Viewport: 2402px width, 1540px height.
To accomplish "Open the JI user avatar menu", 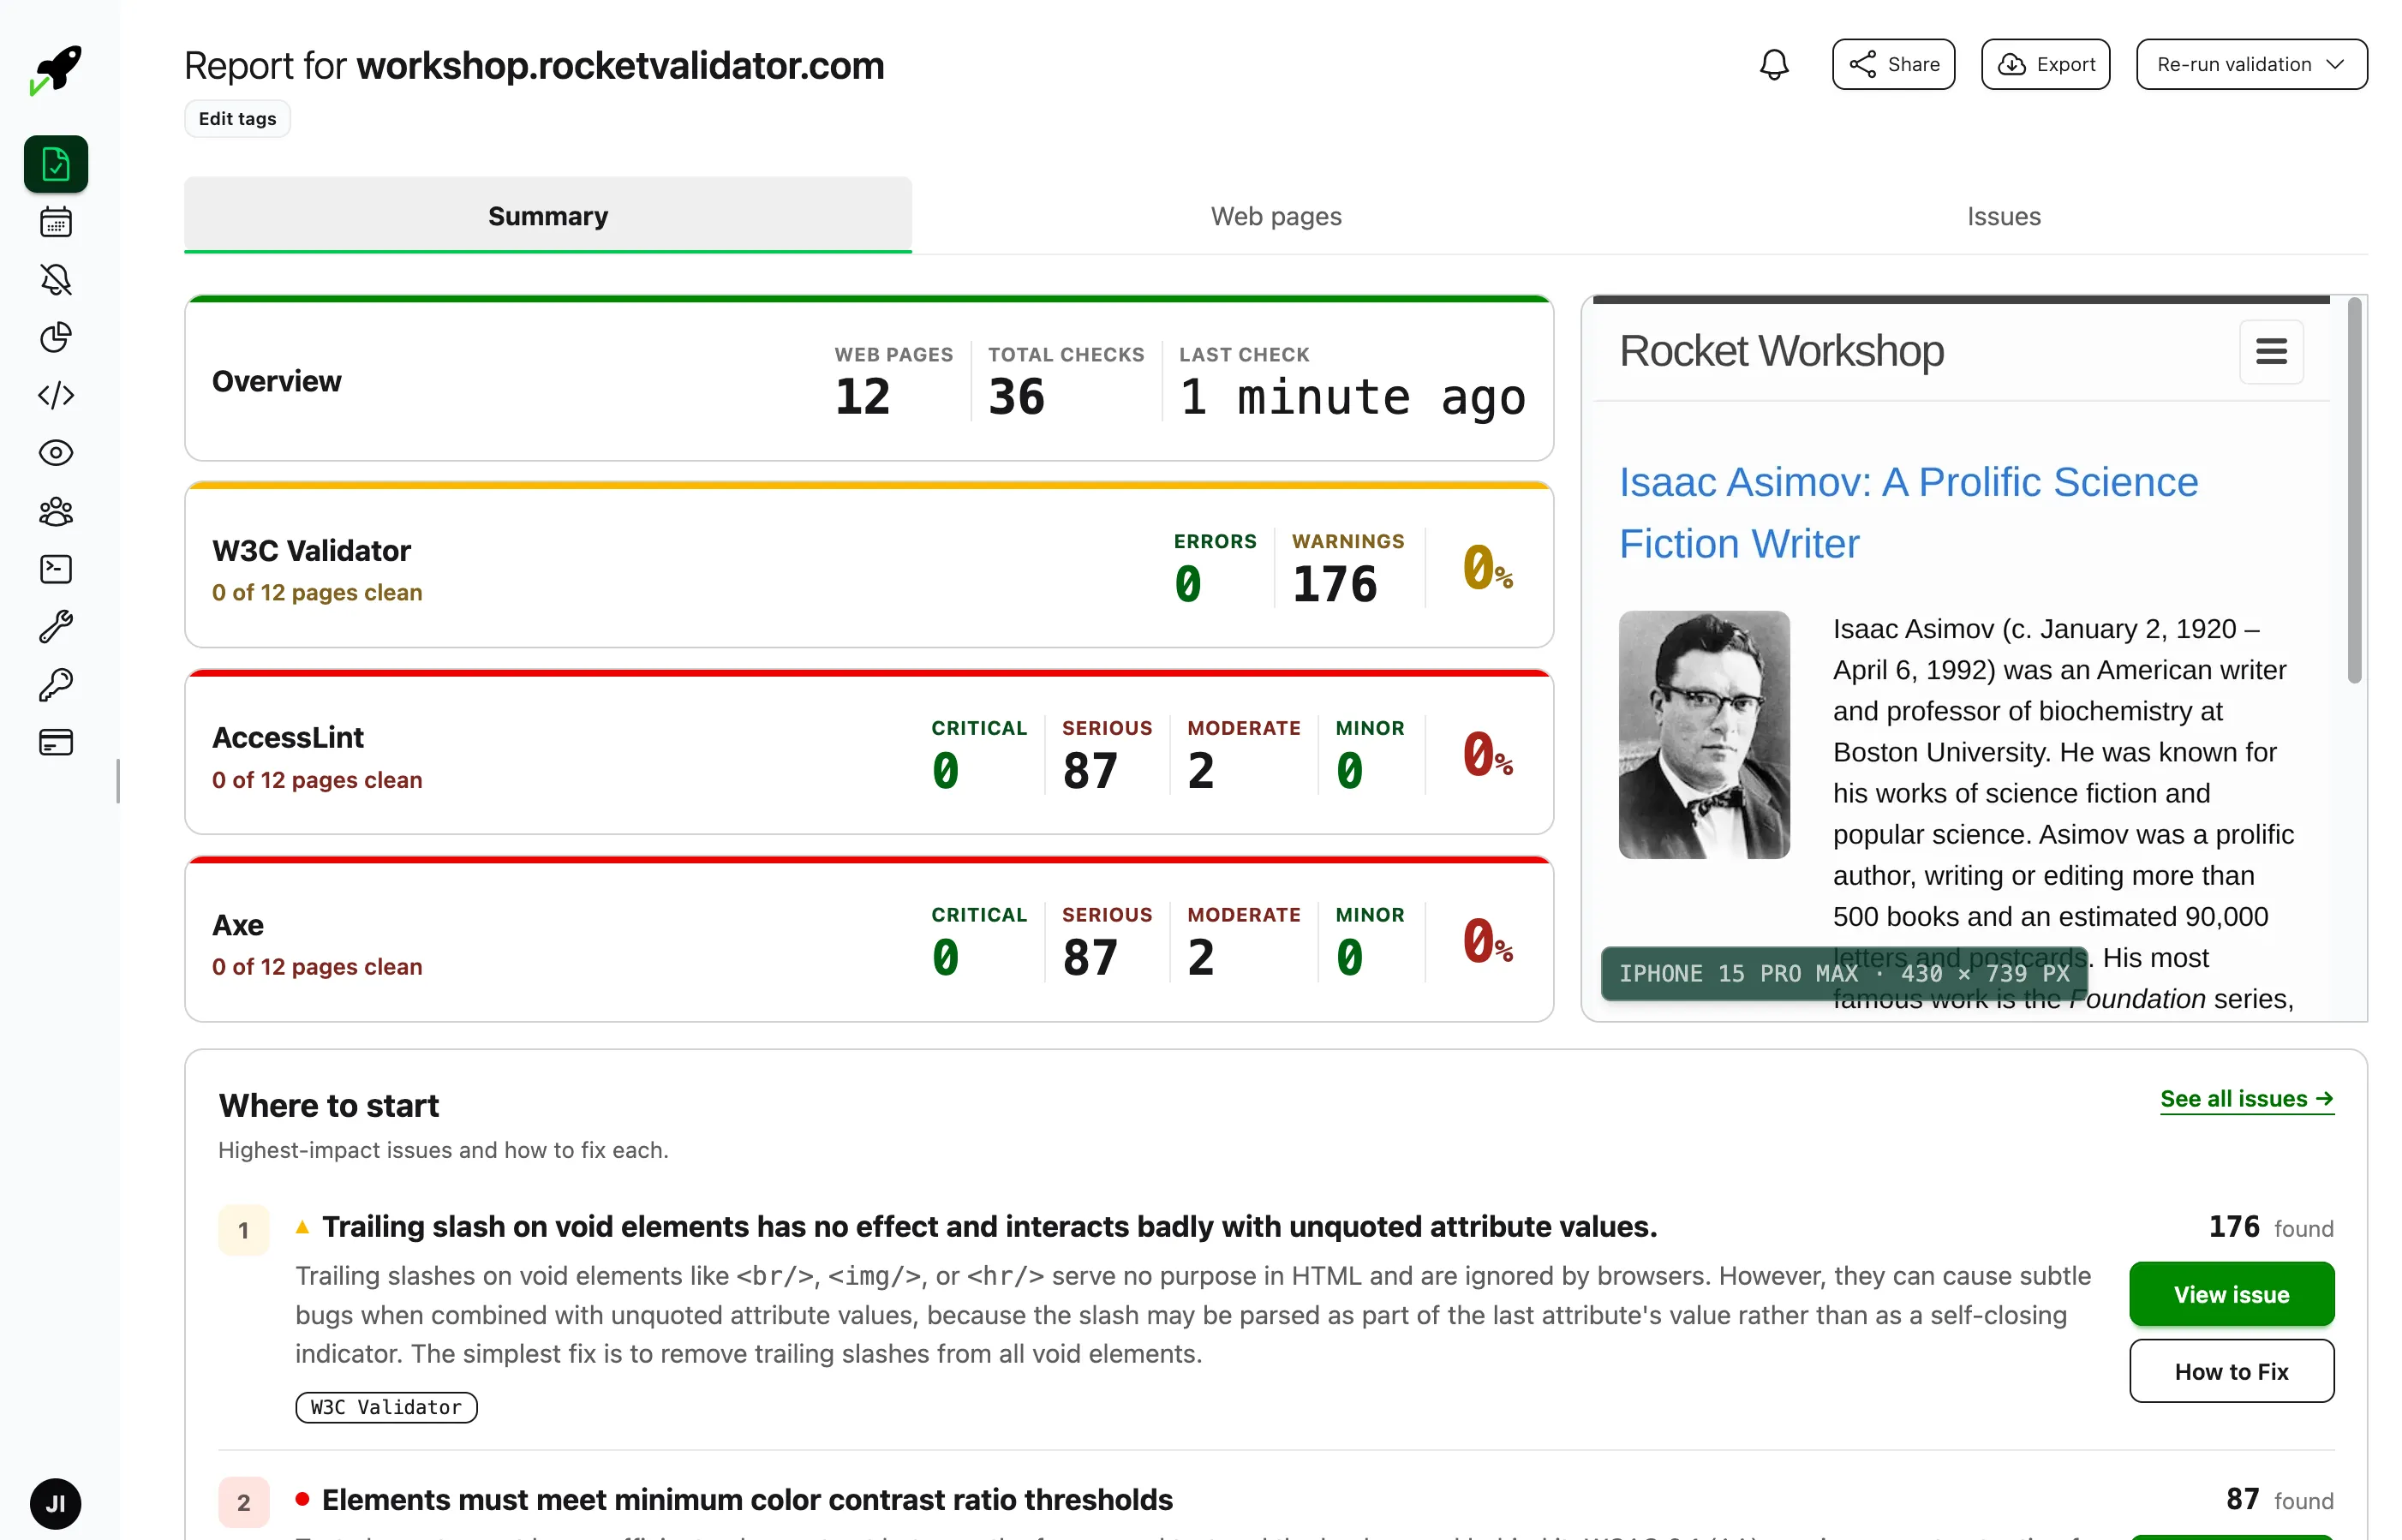I will [56, 1504].
